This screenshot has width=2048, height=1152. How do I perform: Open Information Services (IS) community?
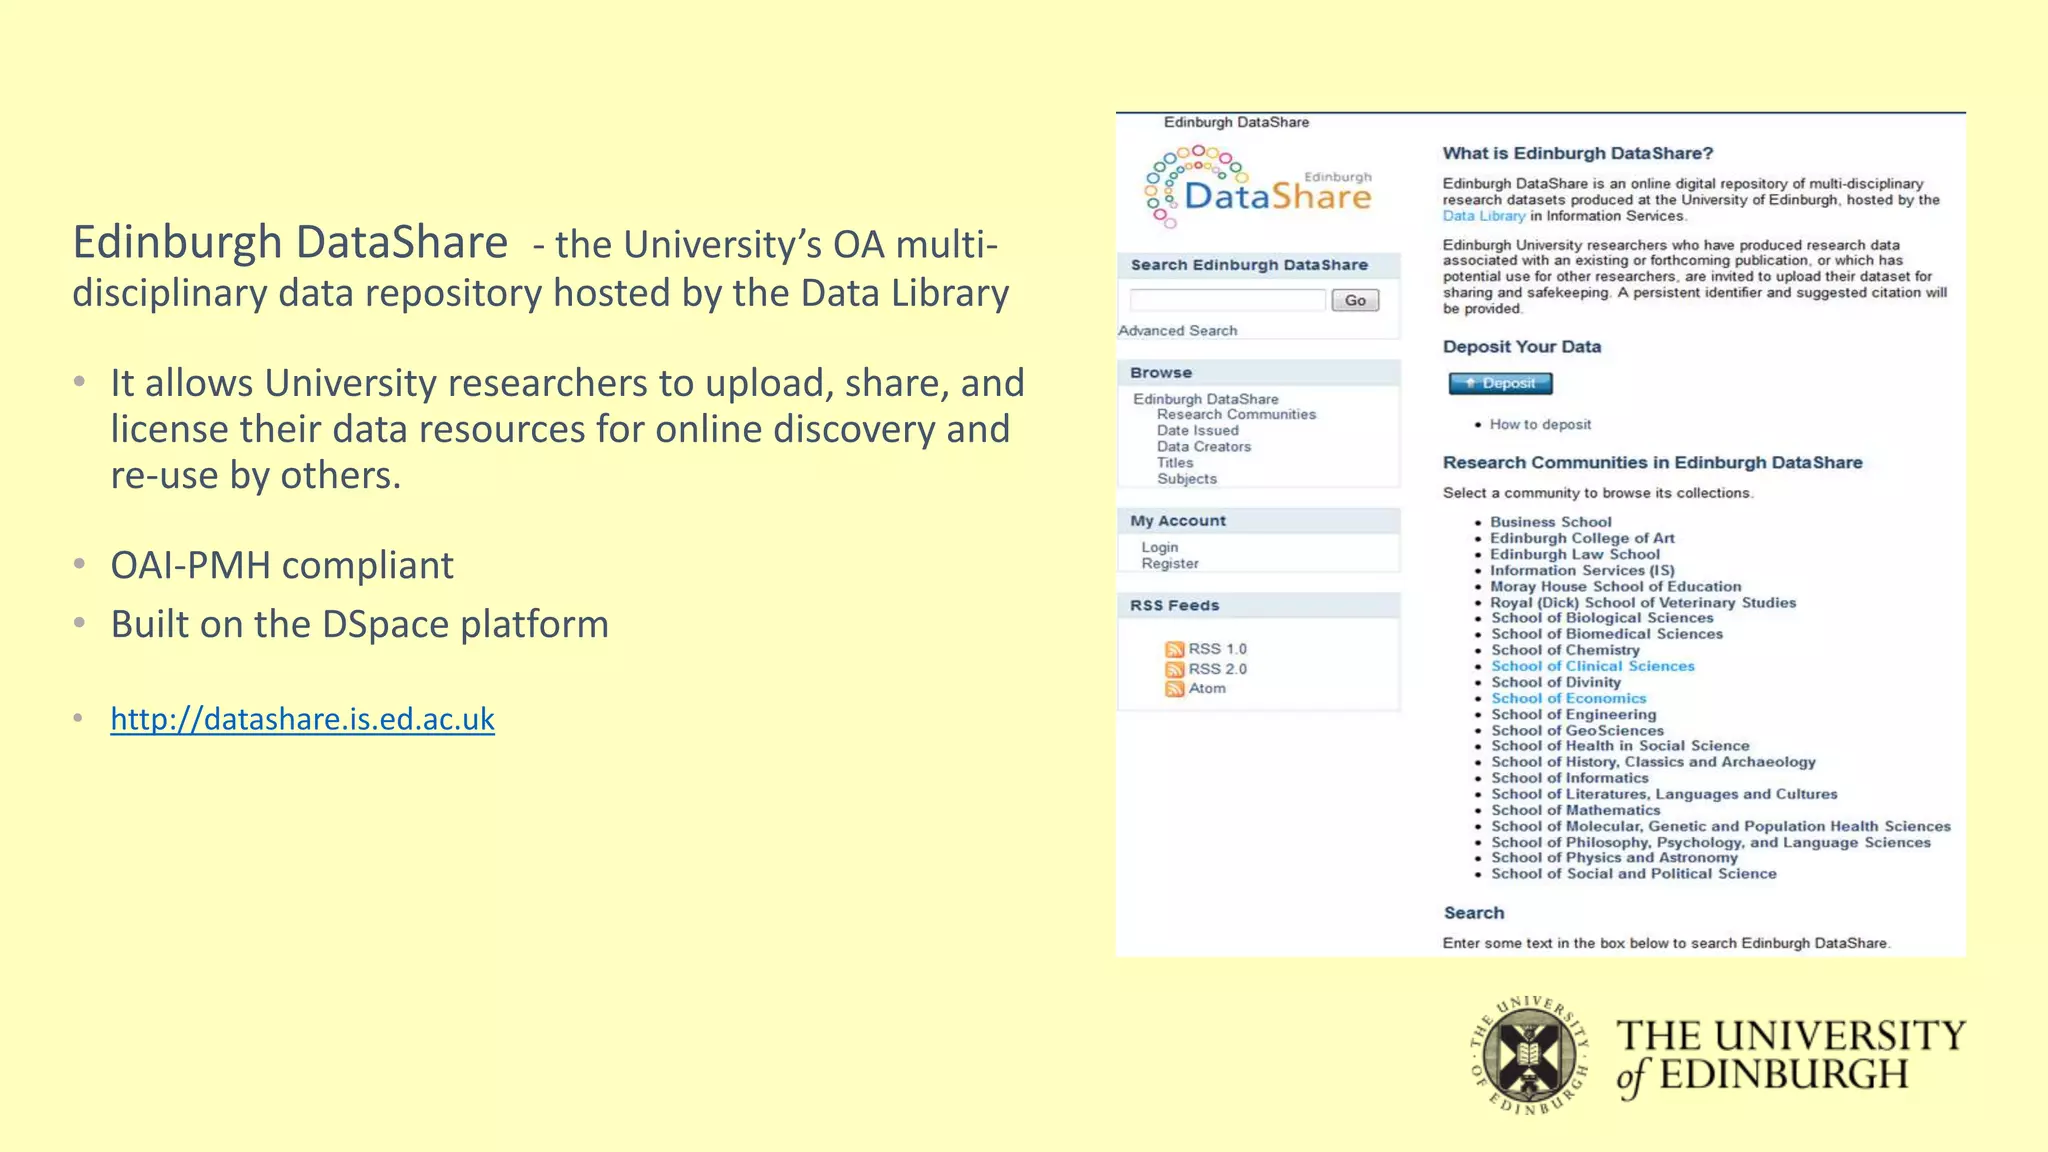1582,570
